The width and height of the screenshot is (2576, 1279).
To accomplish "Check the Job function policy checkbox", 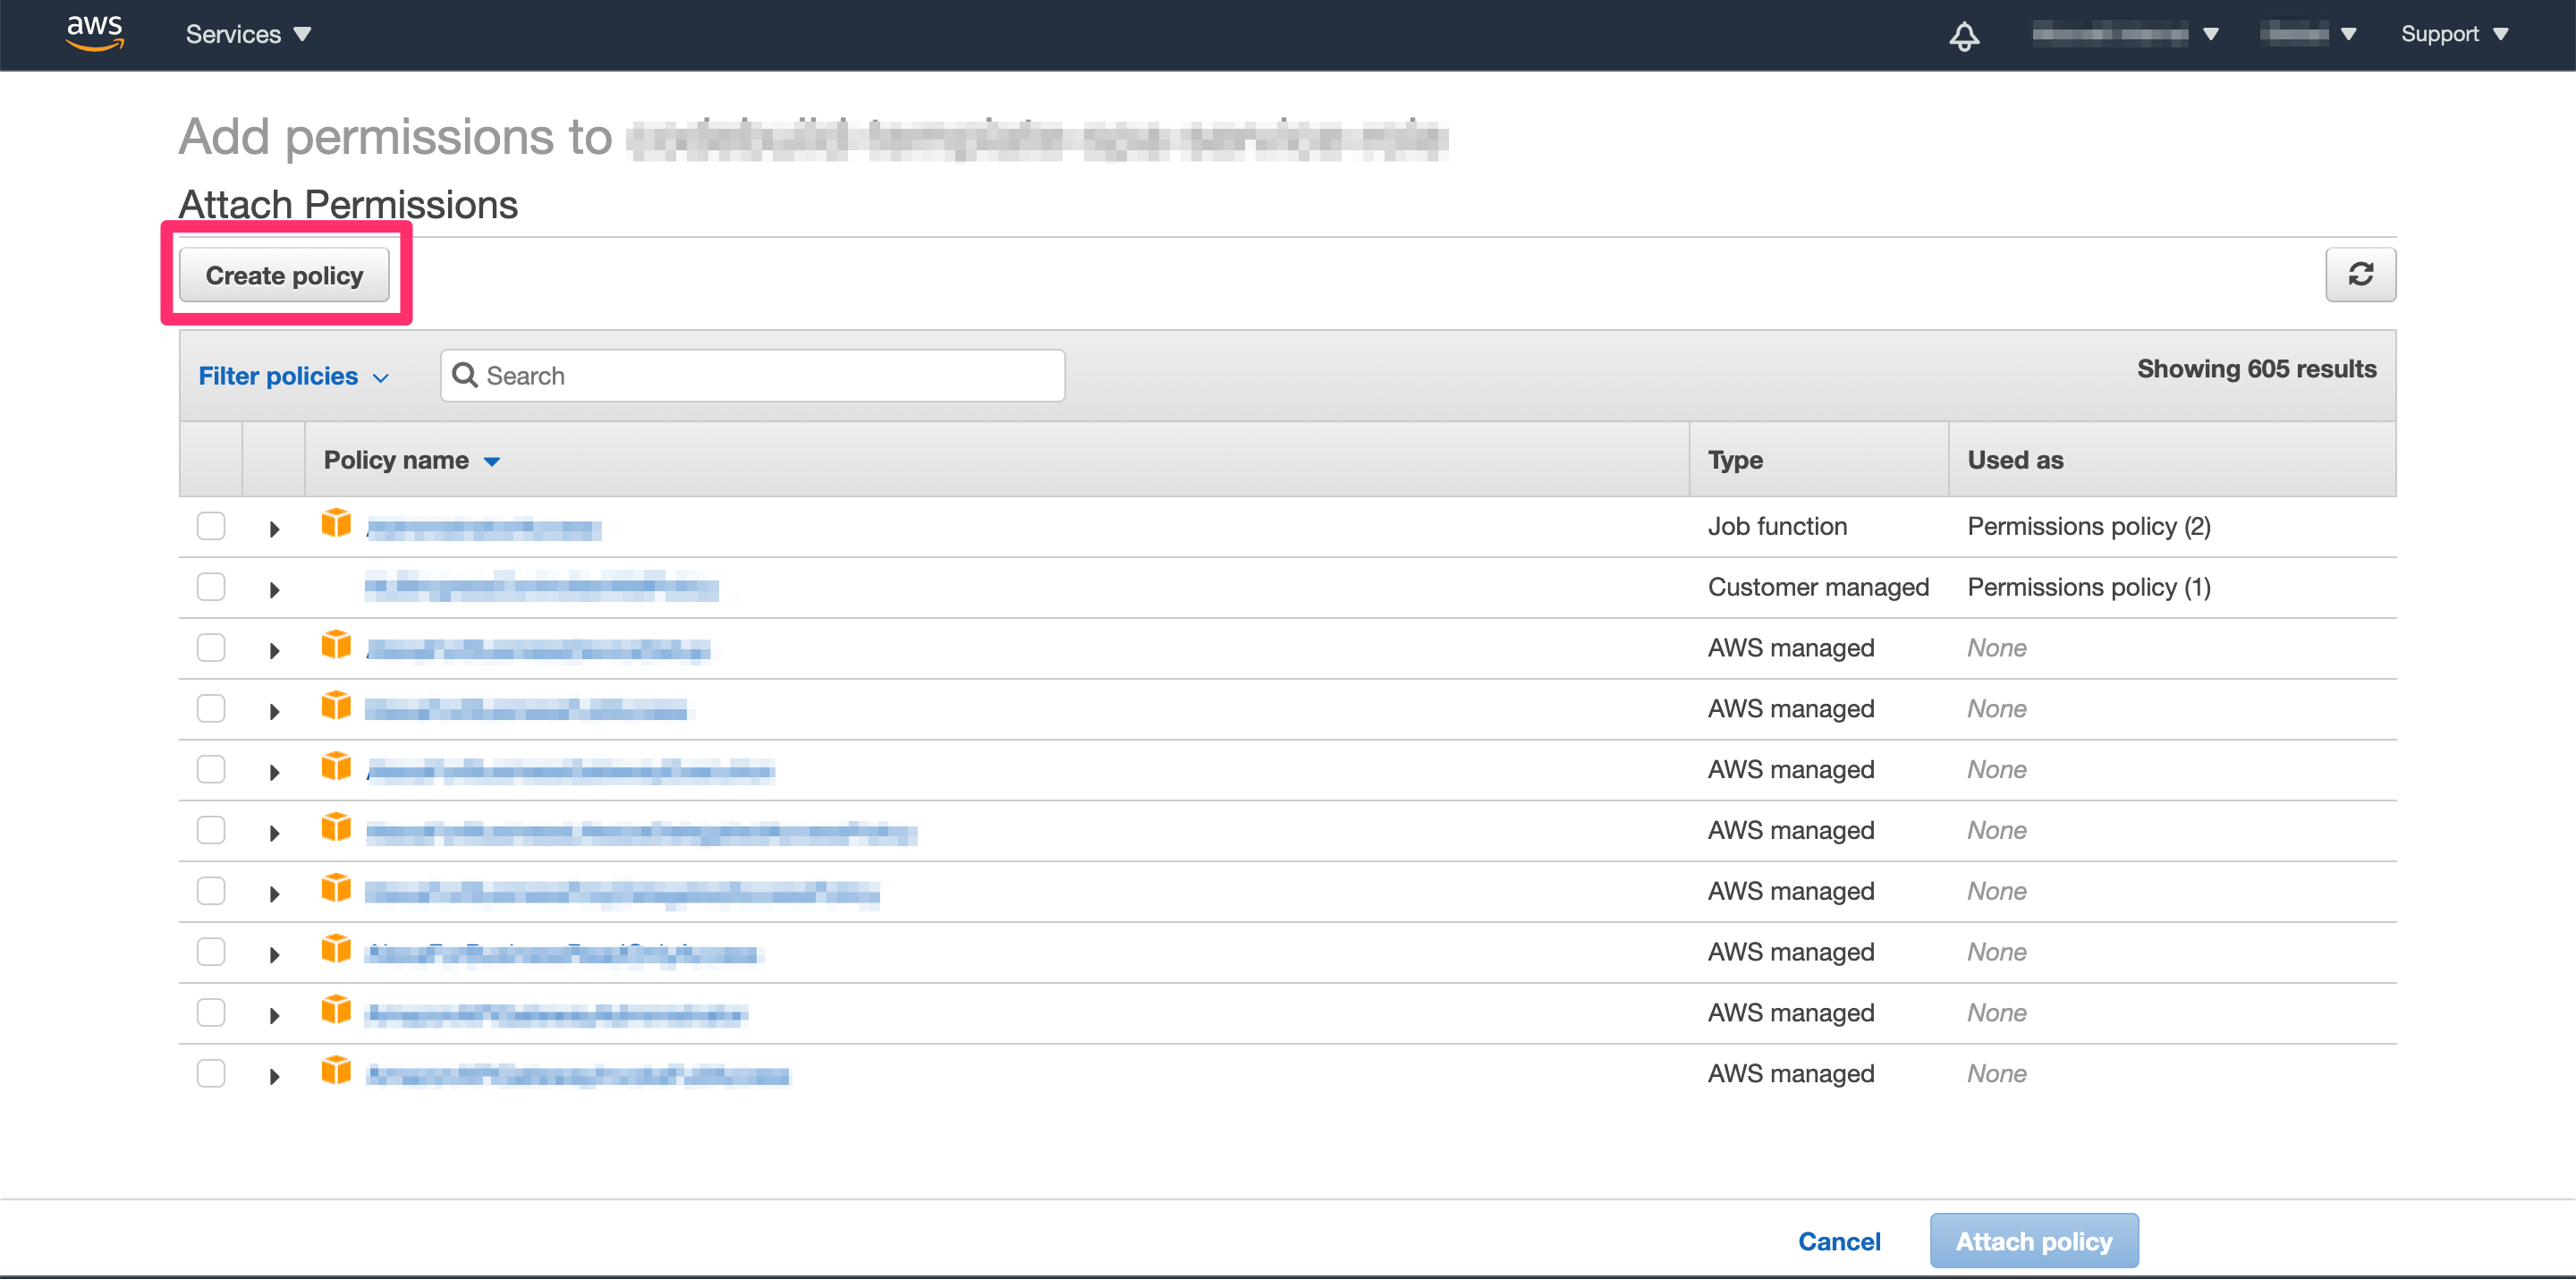I will point(211,526).
